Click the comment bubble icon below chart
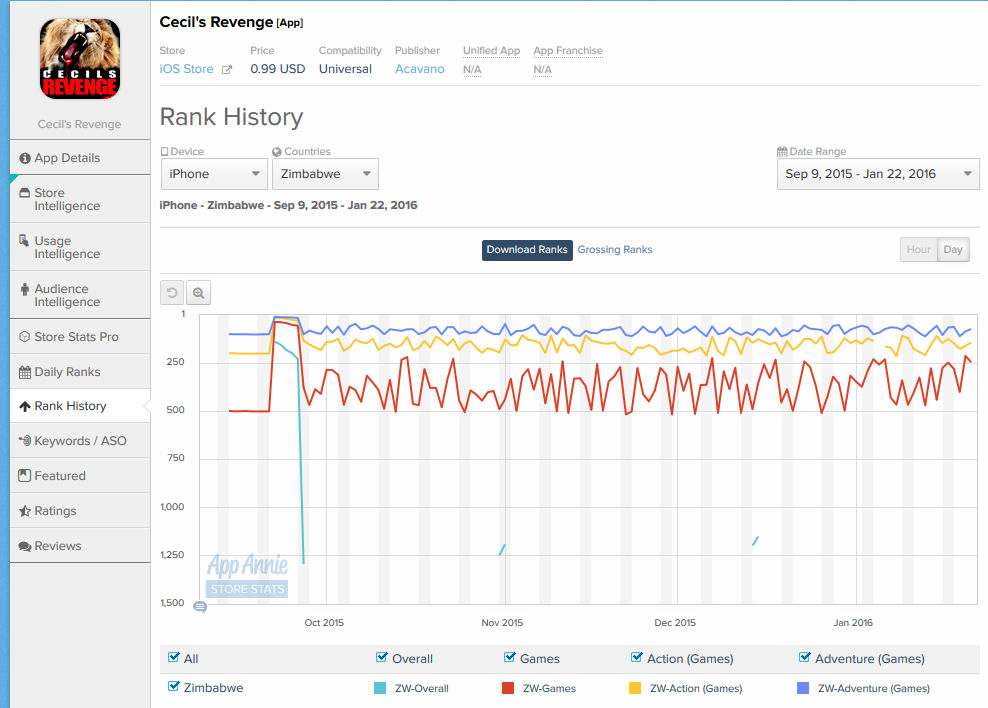 point(200,607)
